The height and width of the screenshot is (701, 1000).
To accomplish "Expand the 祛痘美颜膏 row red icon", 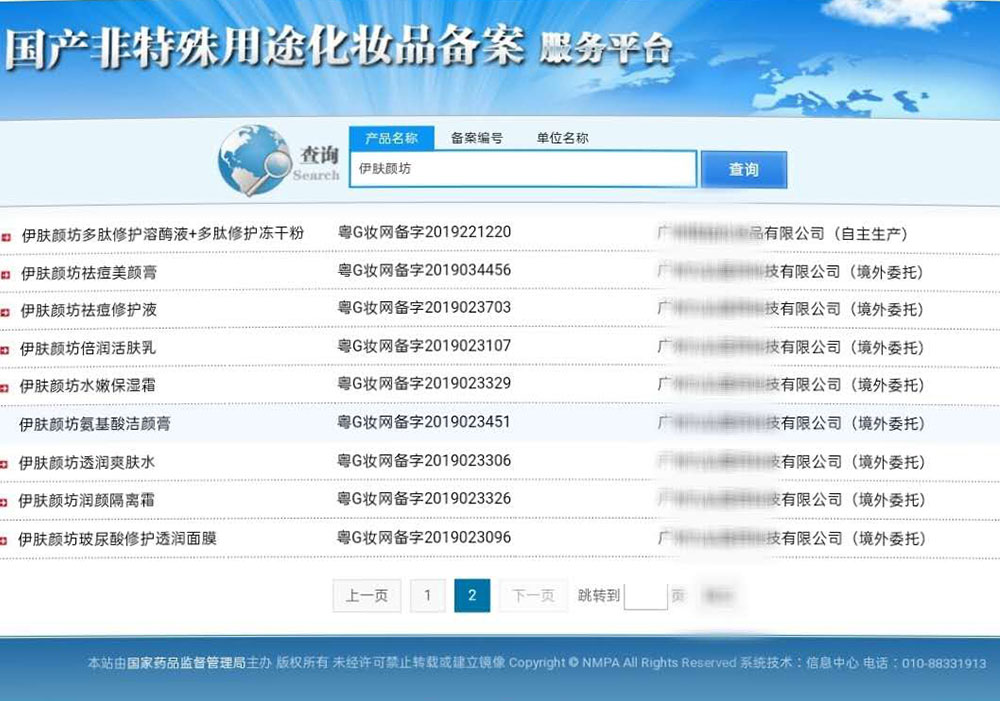I will pyautogui.click(x=6, y=275).
